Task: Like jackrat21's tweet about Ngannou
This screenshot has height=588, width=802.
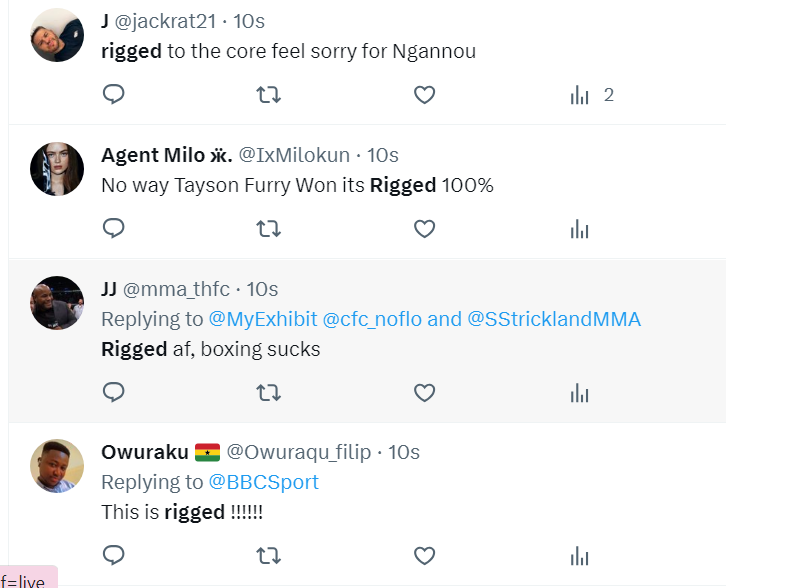Action: click(424, 95)
